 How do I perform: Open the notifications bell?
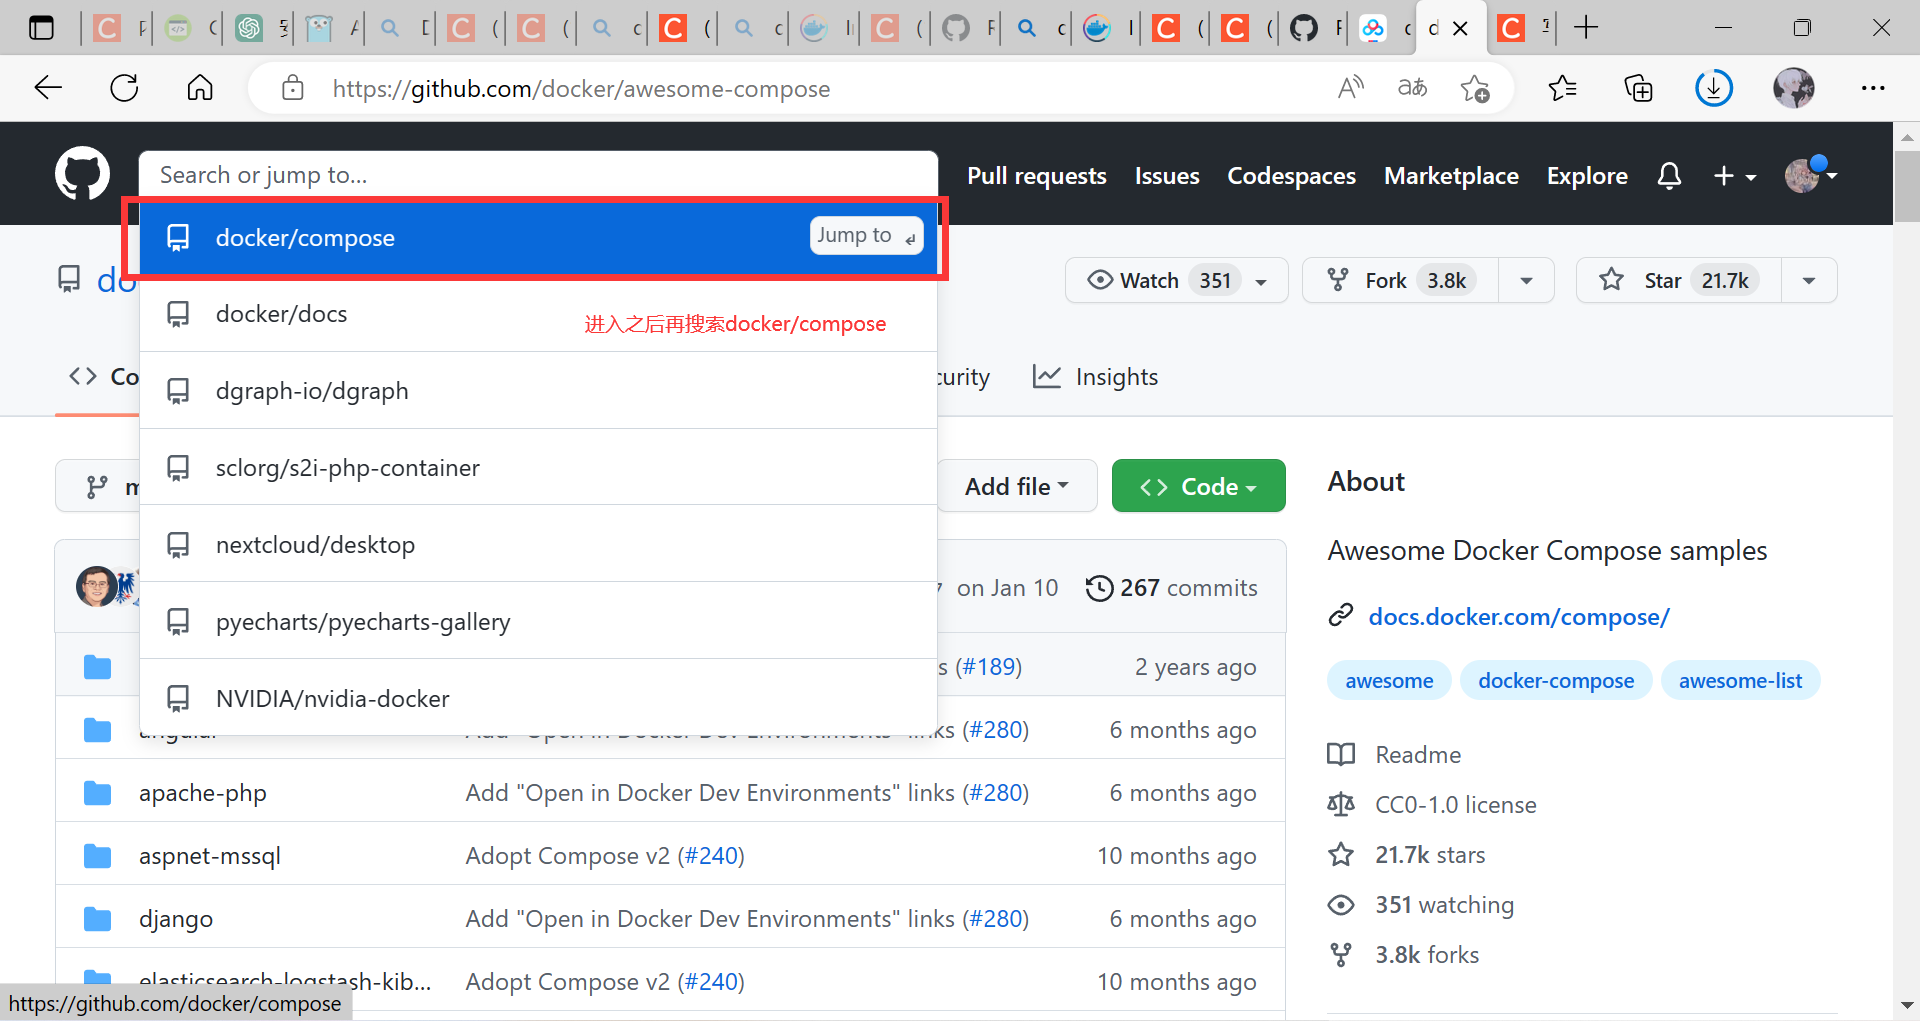tap(1669, 176)
